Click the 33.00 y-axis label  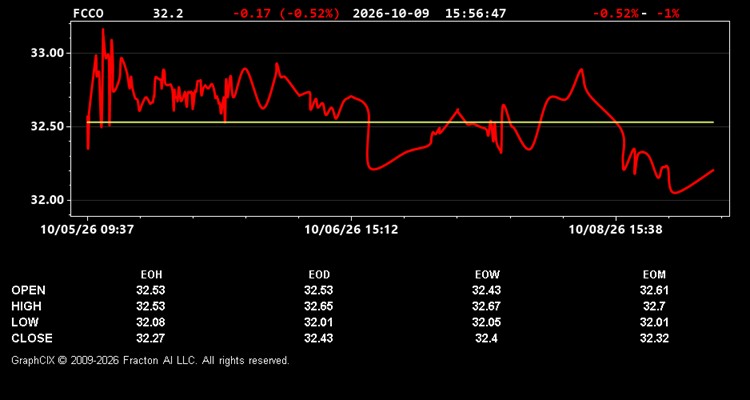(47, 53)
